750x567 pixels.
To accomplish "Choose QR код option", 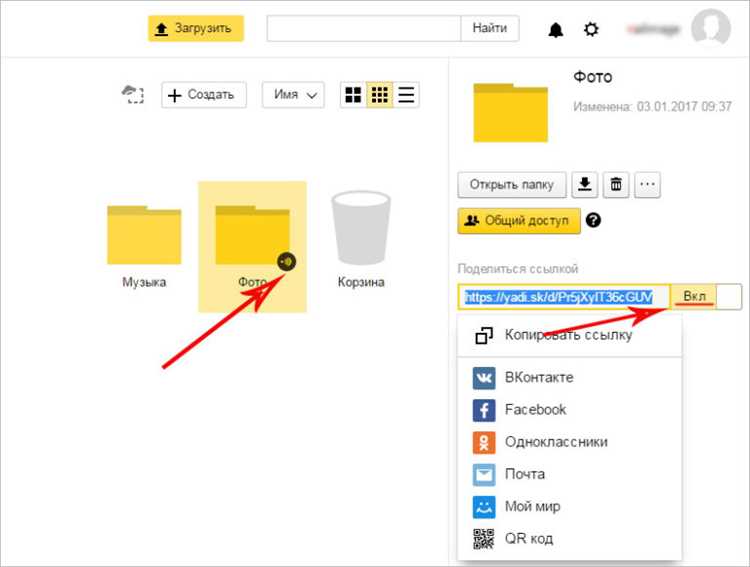I will click(528, 538).
